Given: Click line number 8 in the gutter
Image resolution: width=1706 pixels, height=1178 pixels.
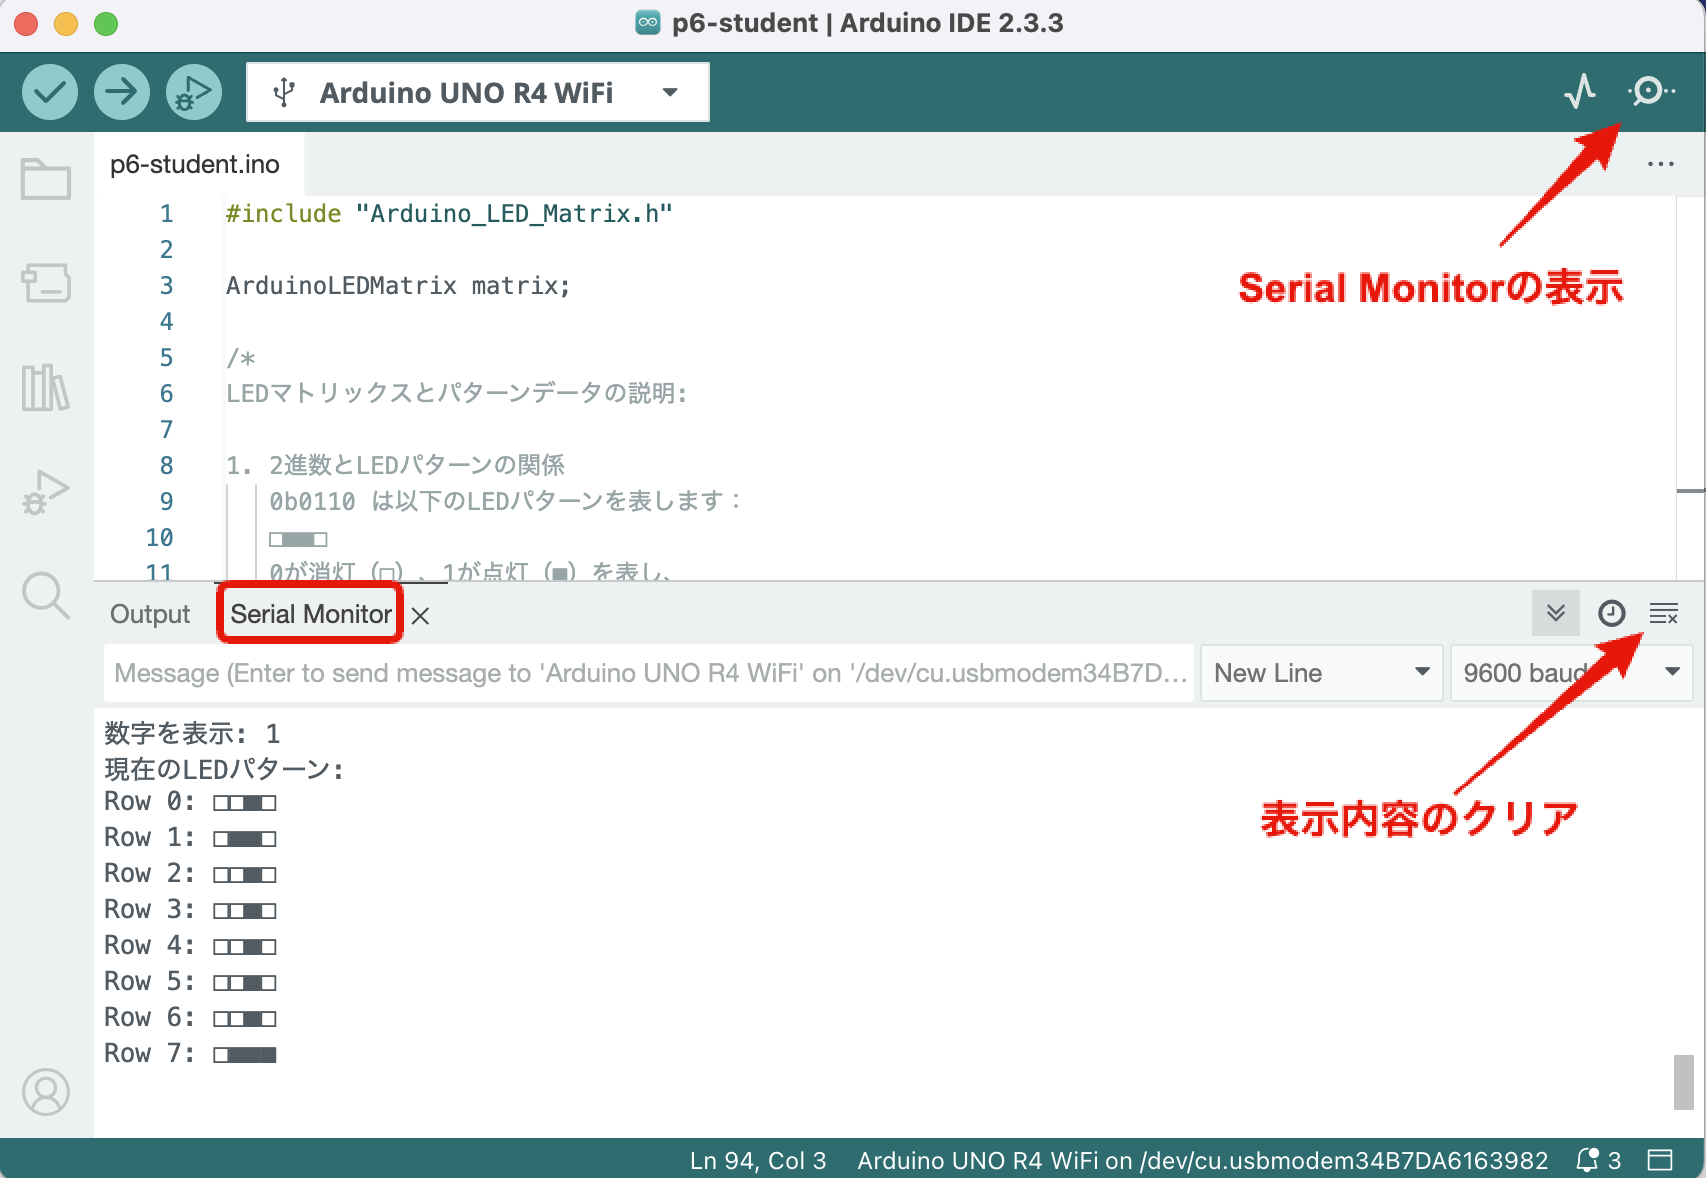Looking at the screenshot, I should (166, 465).
